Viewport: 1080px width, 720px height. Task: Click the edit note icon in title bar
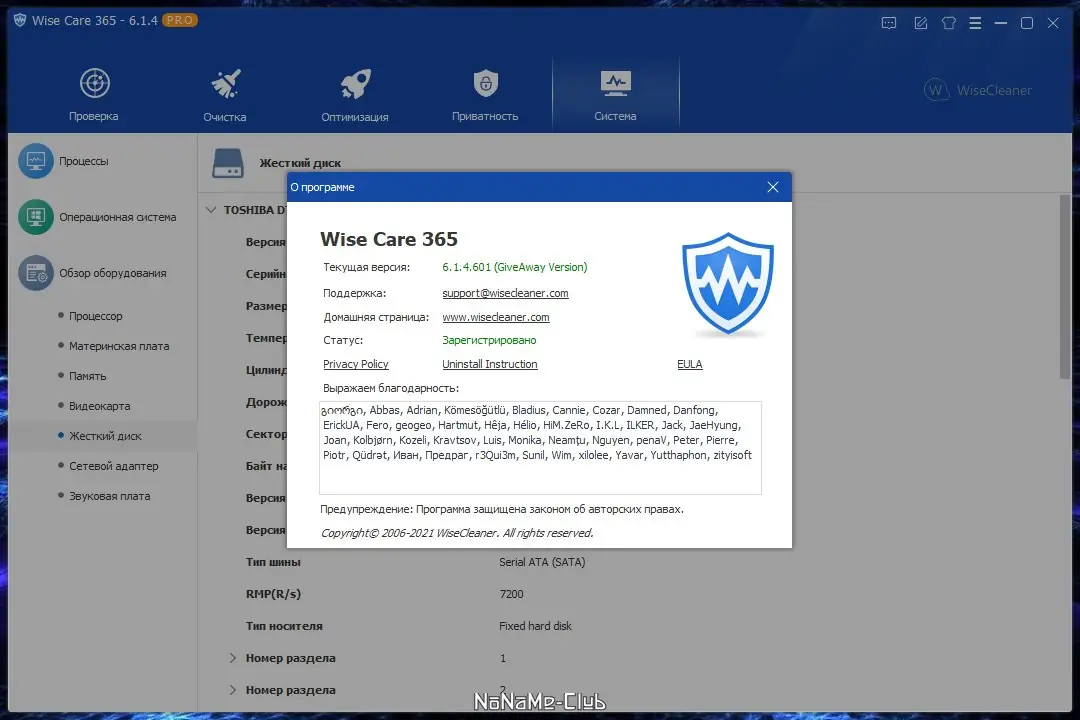(x=920, y=23)
